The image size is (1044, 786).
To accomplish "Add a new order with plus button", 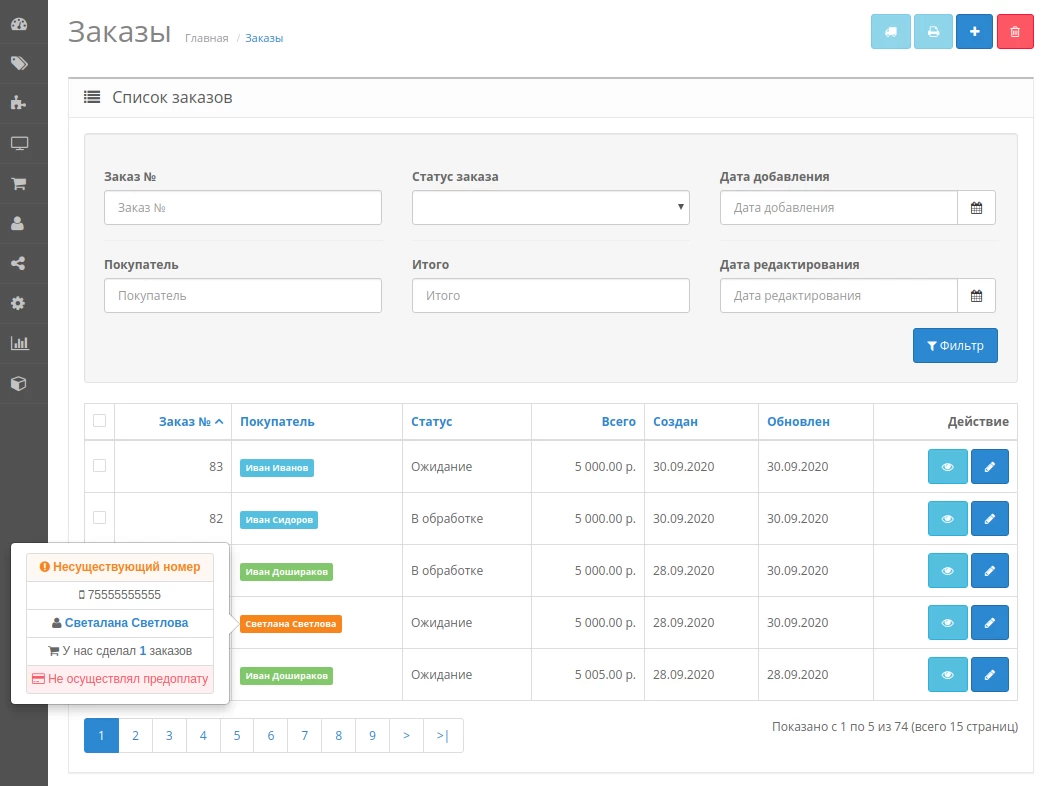I will (x=974, y=31).
